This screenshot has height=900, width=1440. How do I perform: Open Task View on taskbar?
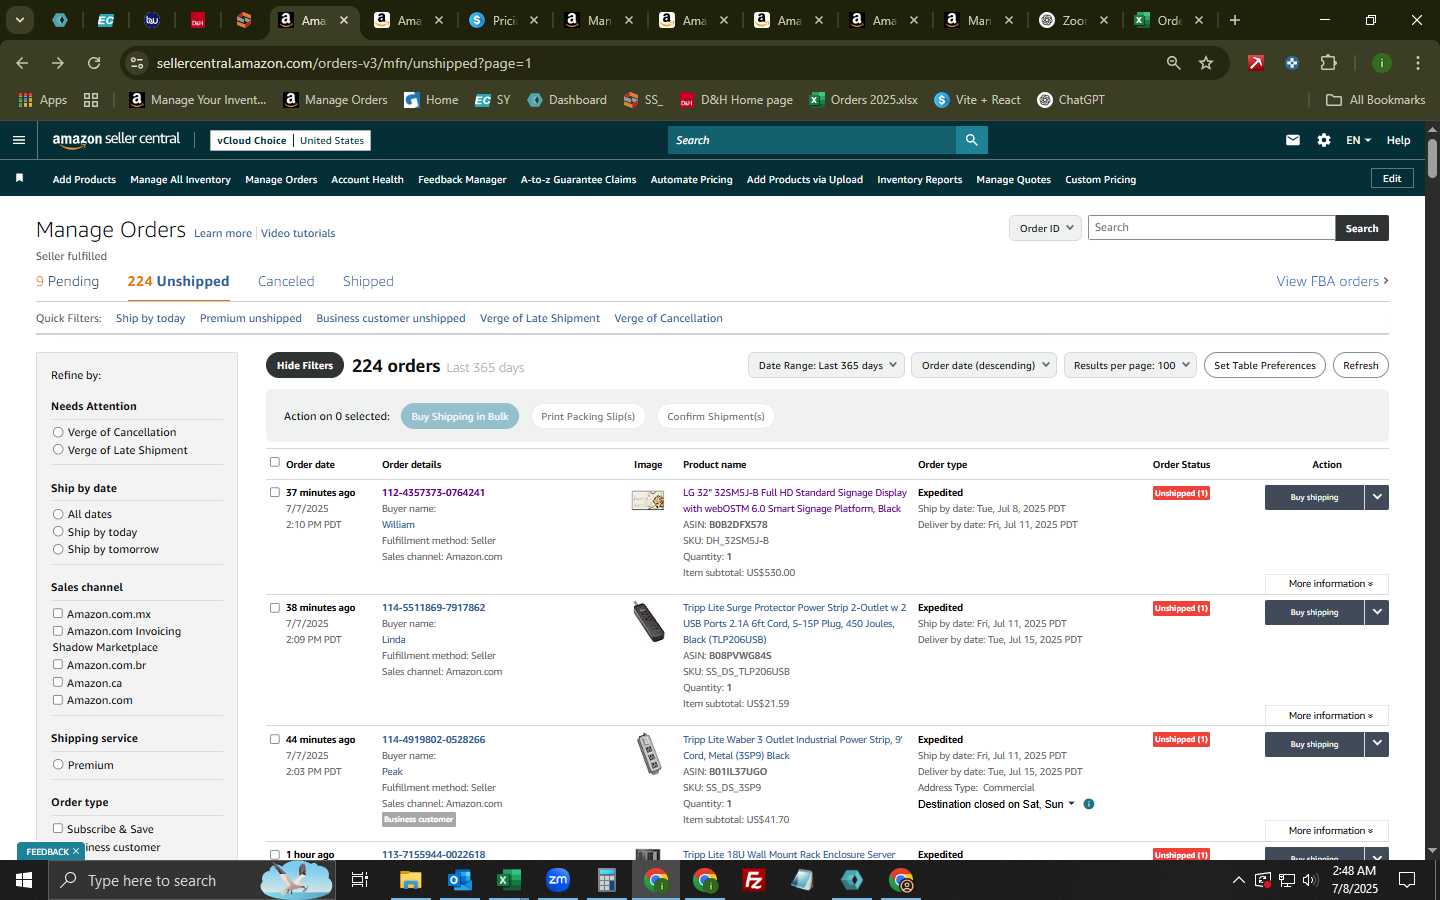360,880
